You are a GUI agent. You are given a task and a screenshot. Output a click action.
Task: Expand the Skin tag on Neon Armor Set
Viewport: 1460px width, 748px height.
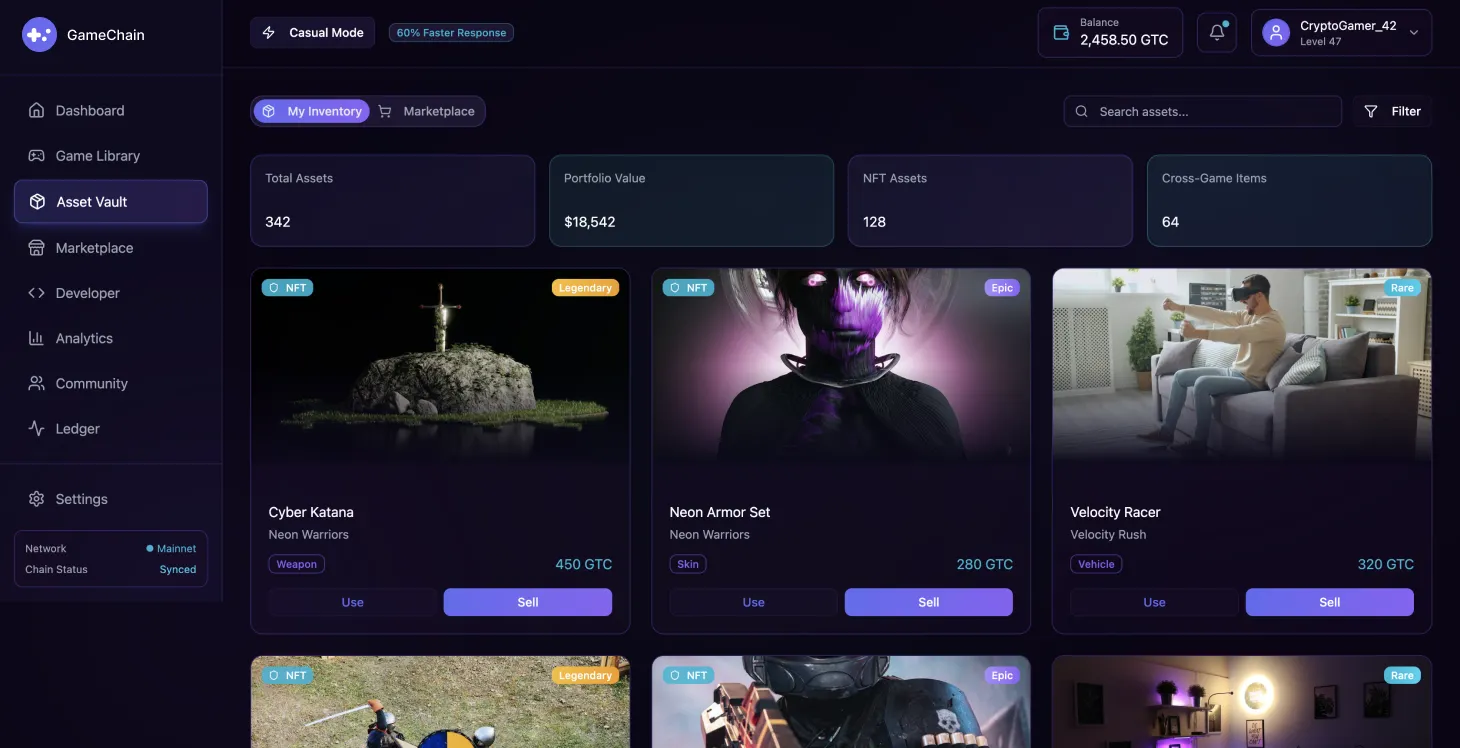click(687, 563)
